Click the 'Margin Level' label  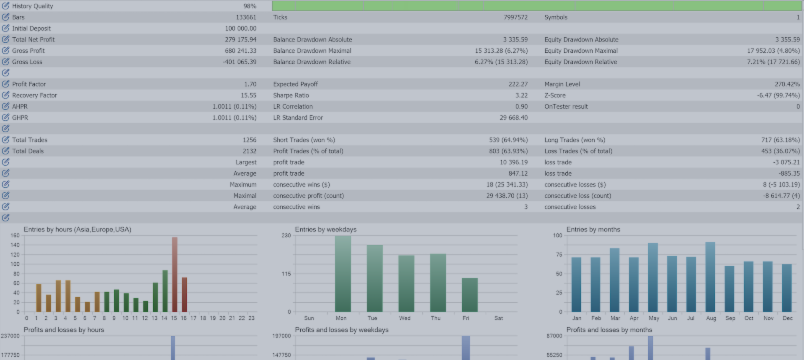coord(562,84)
